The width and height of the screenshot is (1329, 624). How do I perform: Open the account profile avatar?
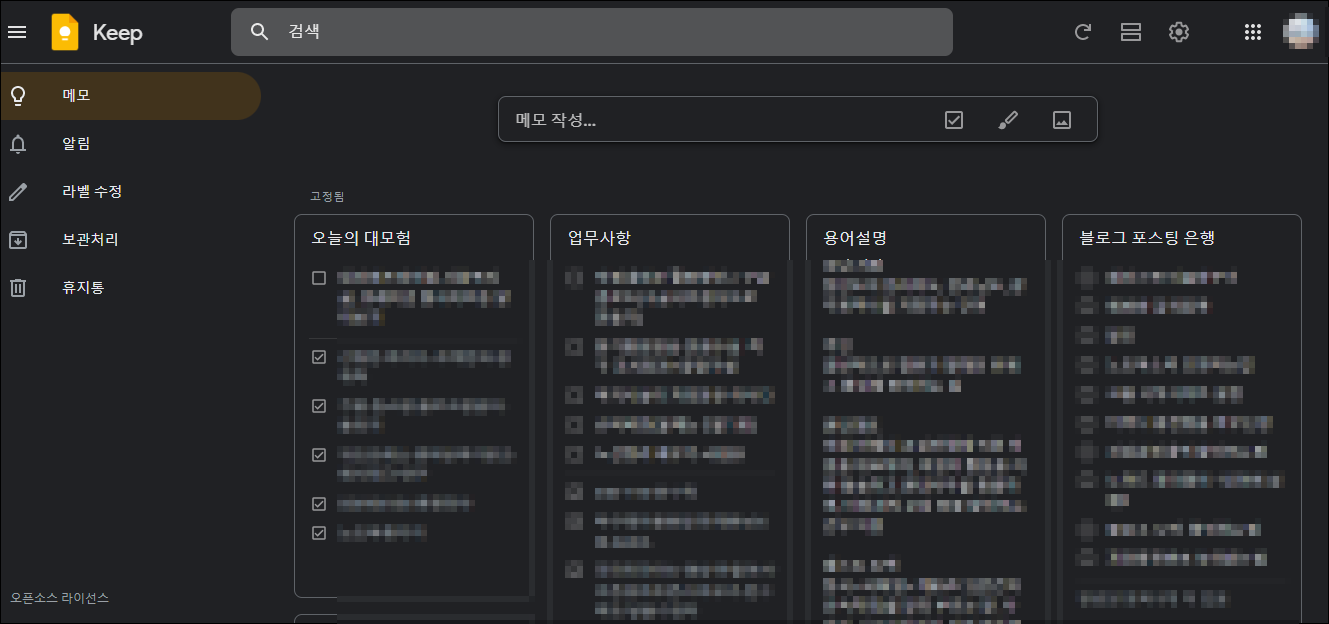(1301, 32)
